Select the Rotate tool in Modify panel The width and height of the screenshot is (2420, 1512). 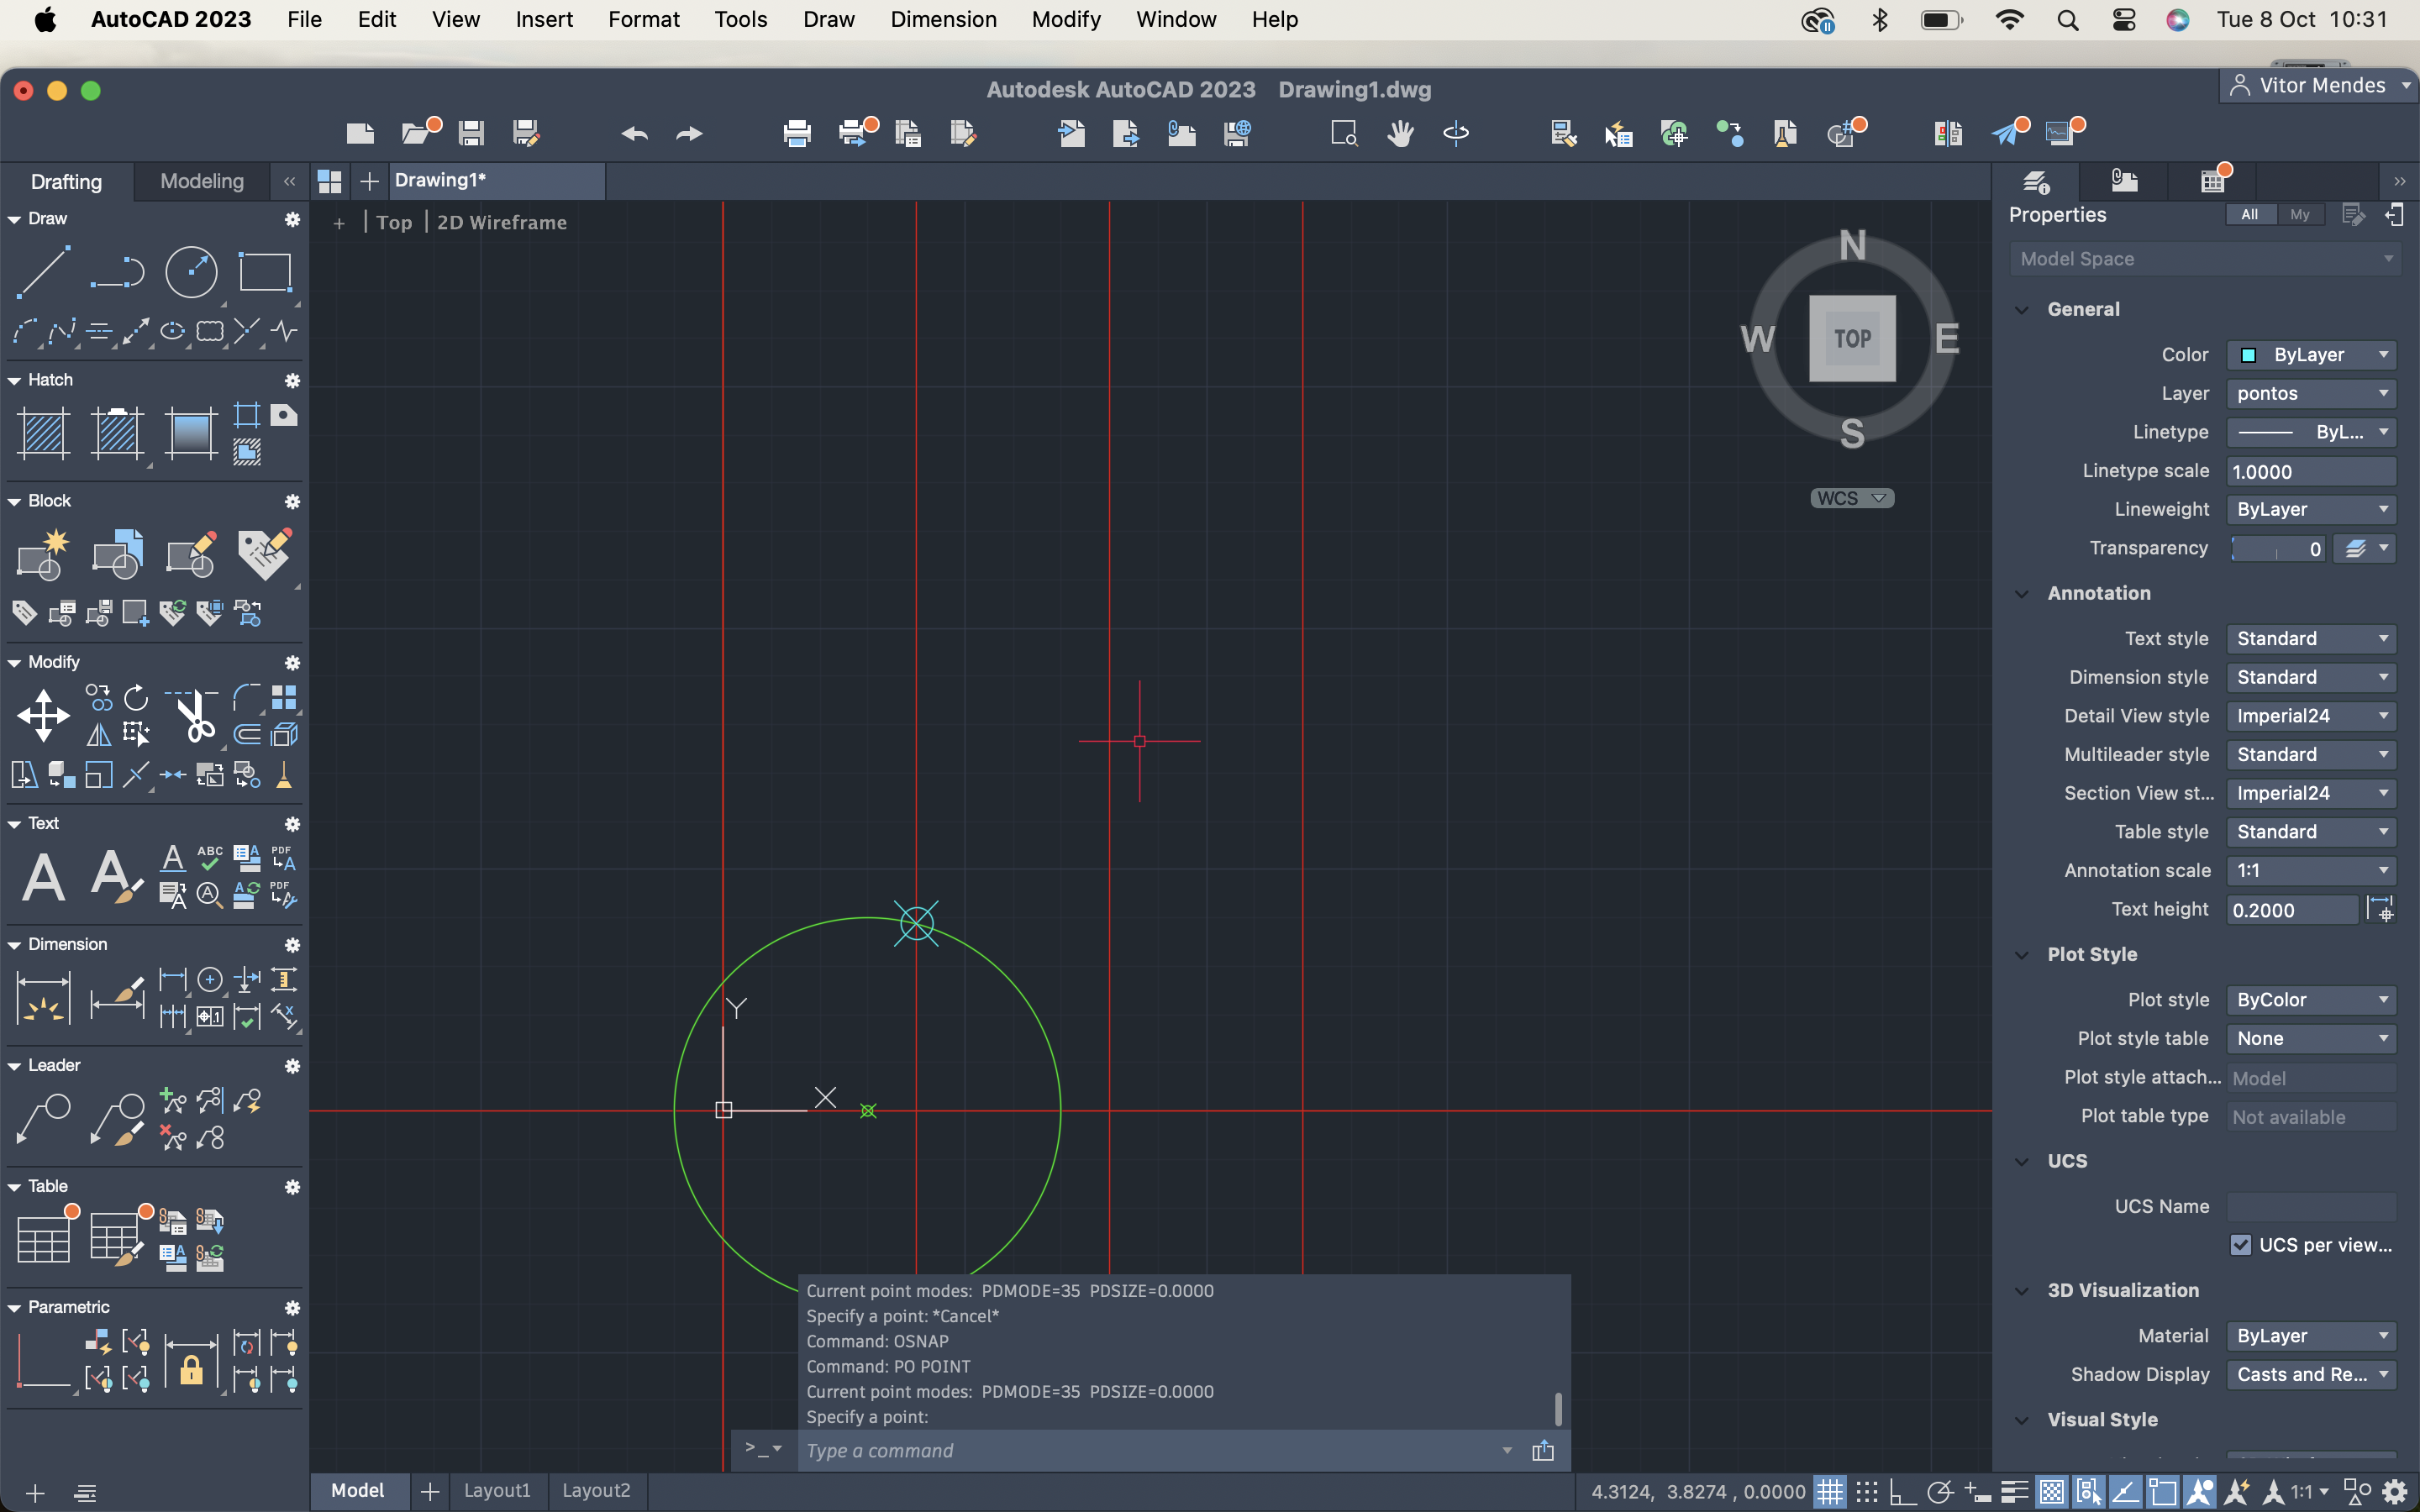[136, 697]
